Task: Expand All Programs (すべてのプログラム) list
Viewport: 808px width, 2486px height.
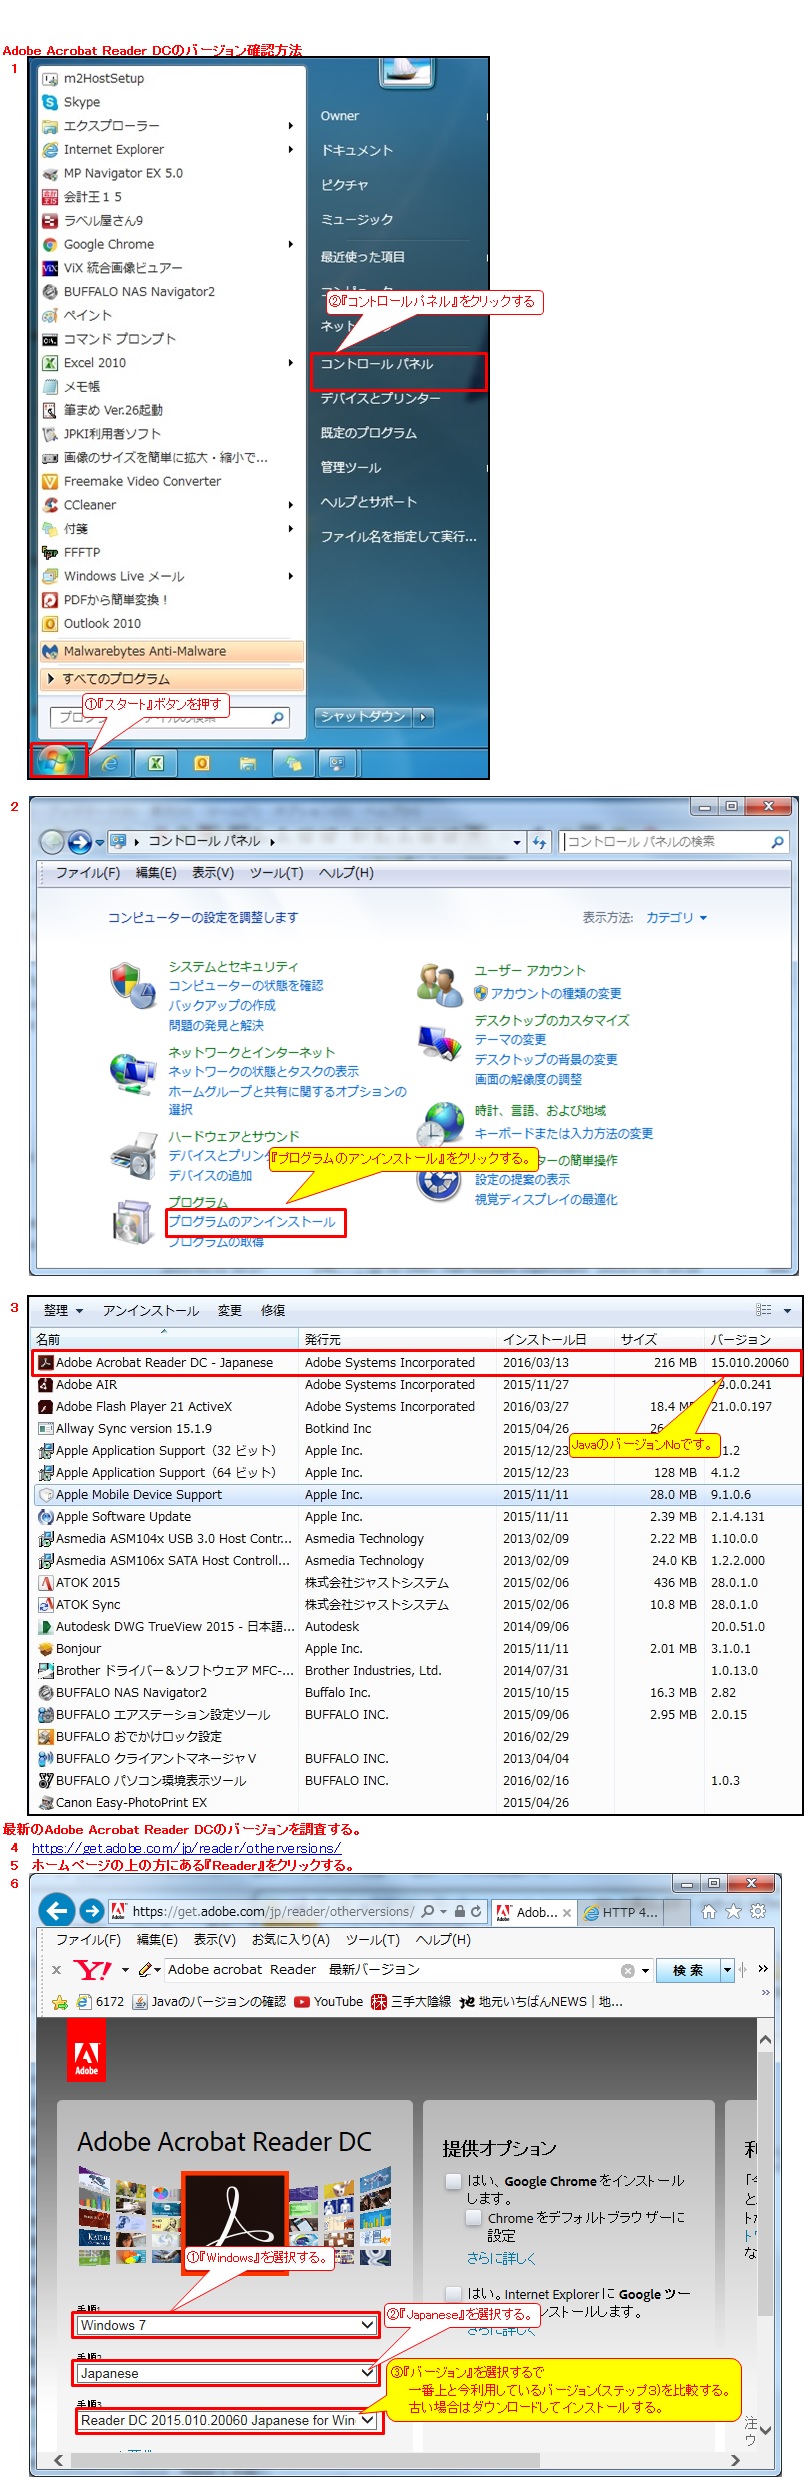Action: tap(172, 679)
